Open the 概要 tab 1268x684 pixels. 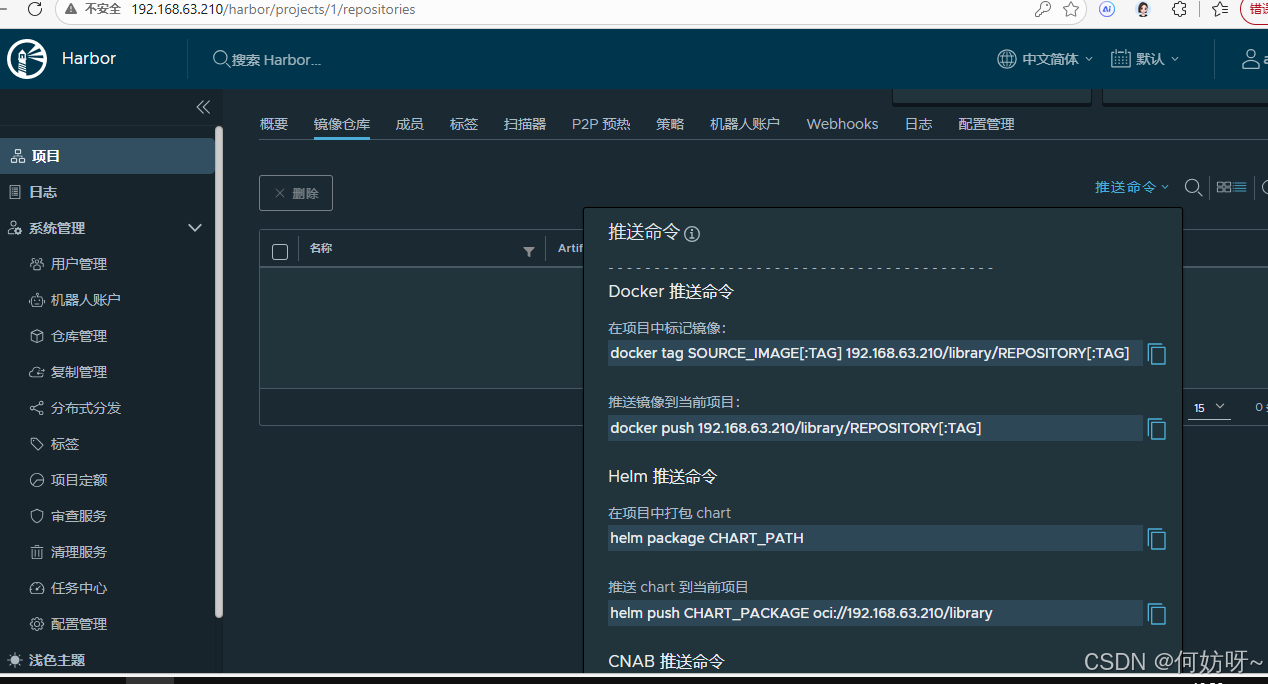click(x=274, y=124)
